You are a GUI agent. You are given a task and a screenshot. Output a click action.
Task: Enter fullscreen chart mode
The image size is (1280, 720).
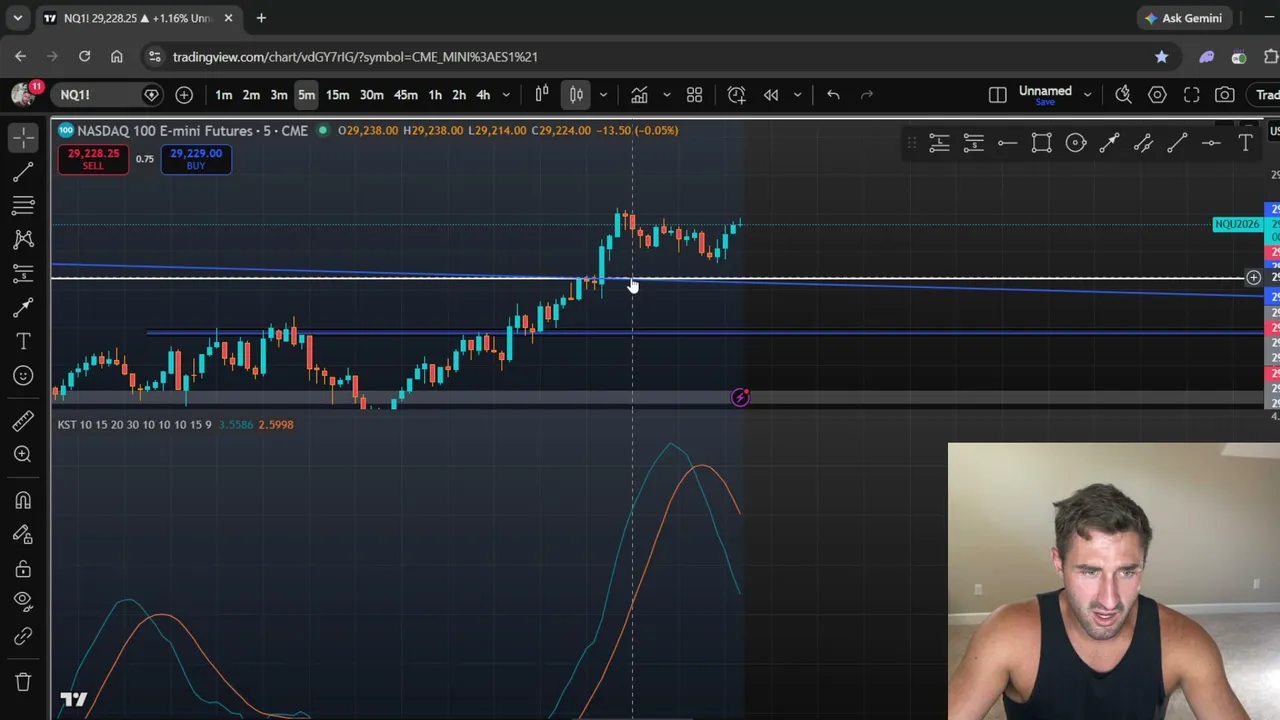point(1191,95)
